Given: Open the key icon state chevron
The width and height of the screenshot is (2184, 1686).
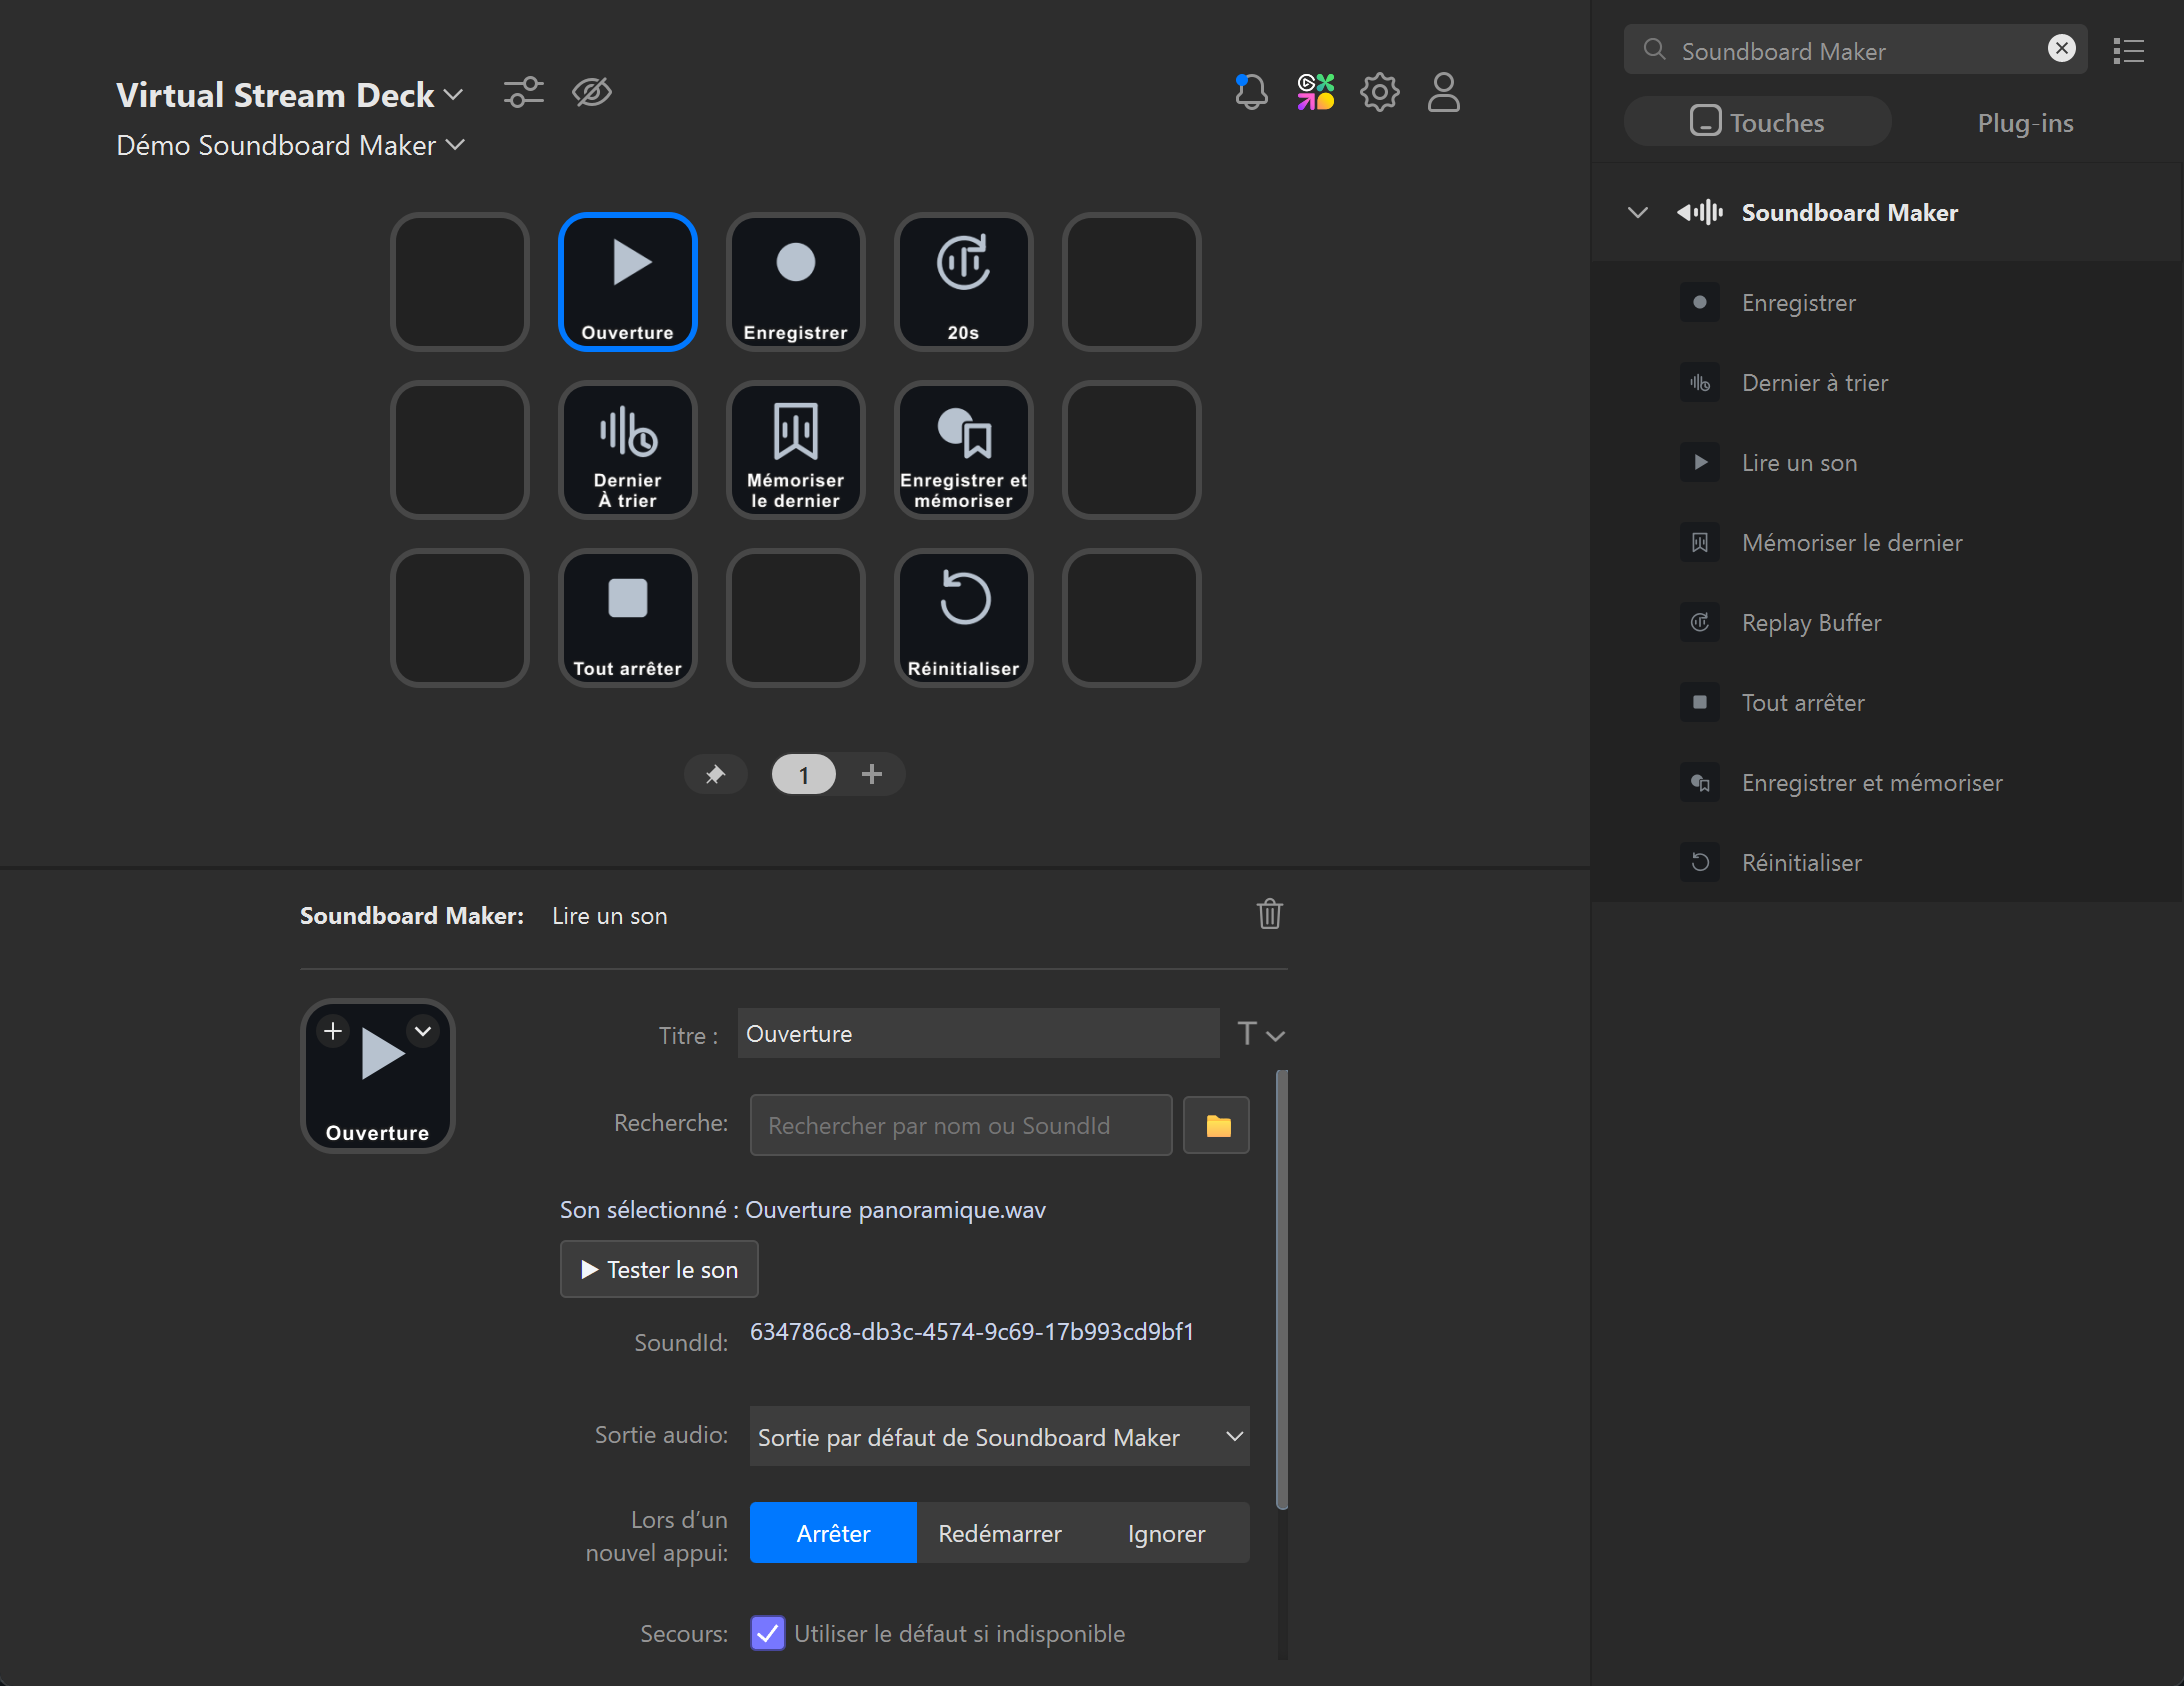Looking at the screenshot, I should (x=423, y=1031).
